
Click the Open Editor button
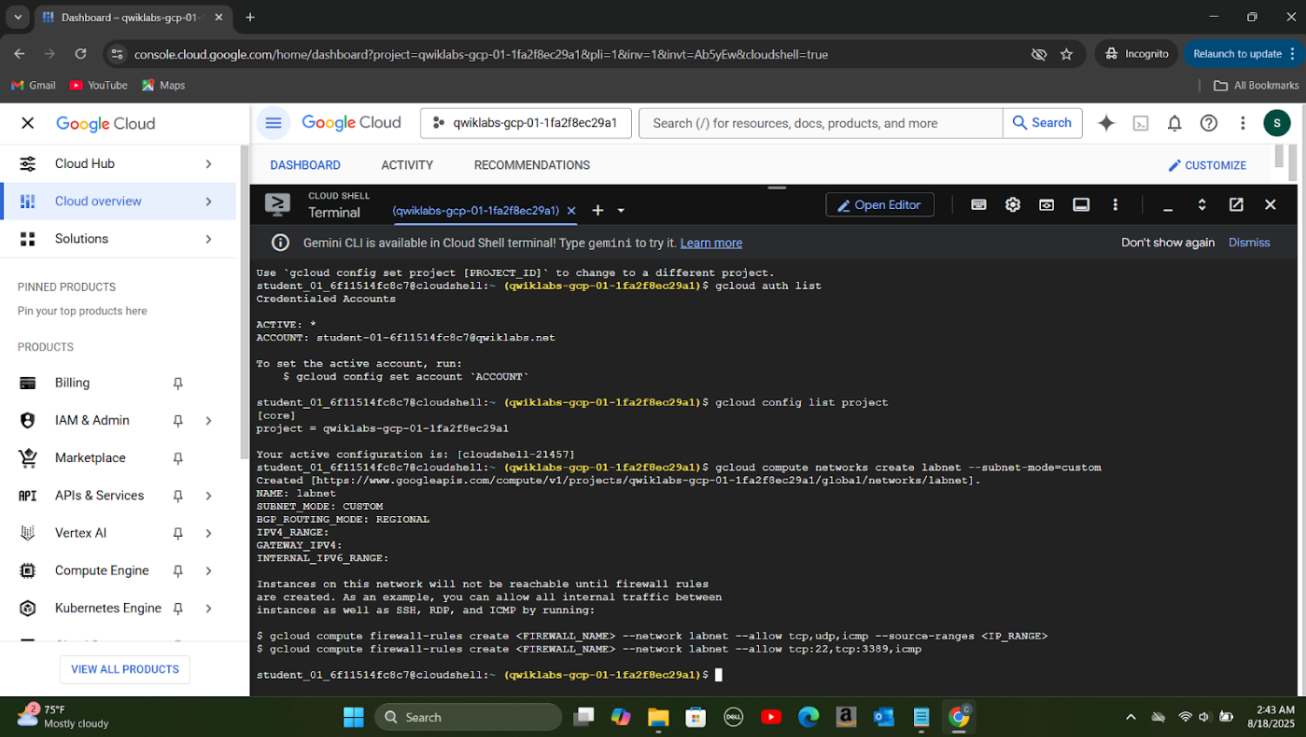coord(879,205)
